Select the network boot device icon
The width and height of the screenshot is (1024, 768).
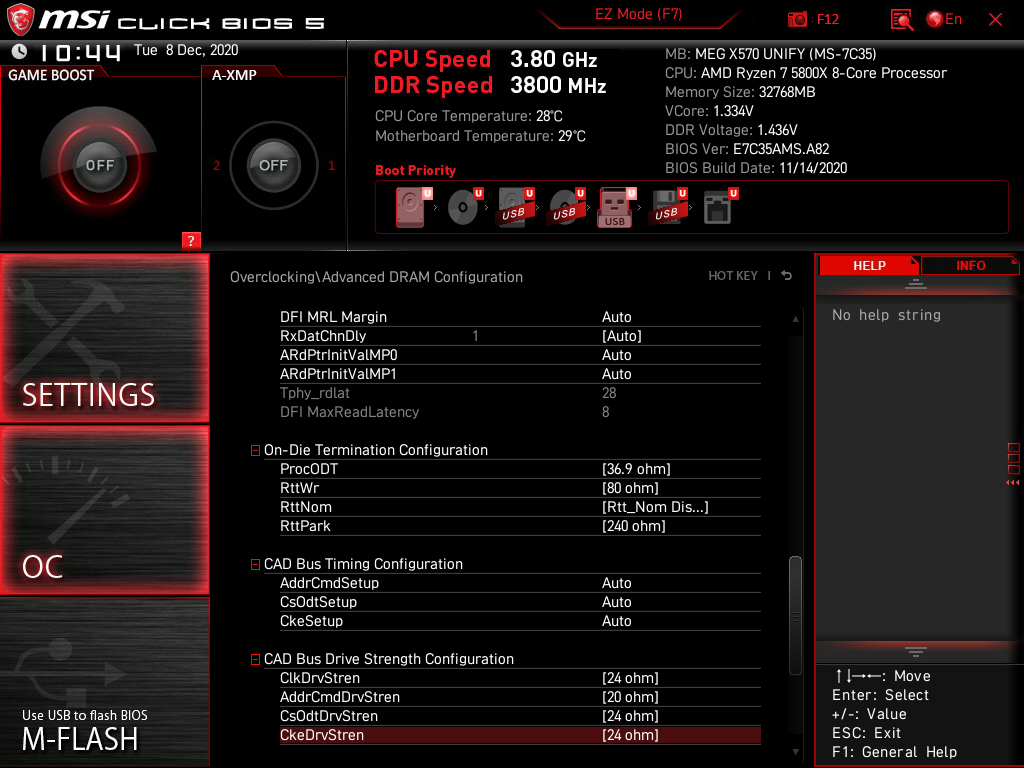[x=720, y=208]
